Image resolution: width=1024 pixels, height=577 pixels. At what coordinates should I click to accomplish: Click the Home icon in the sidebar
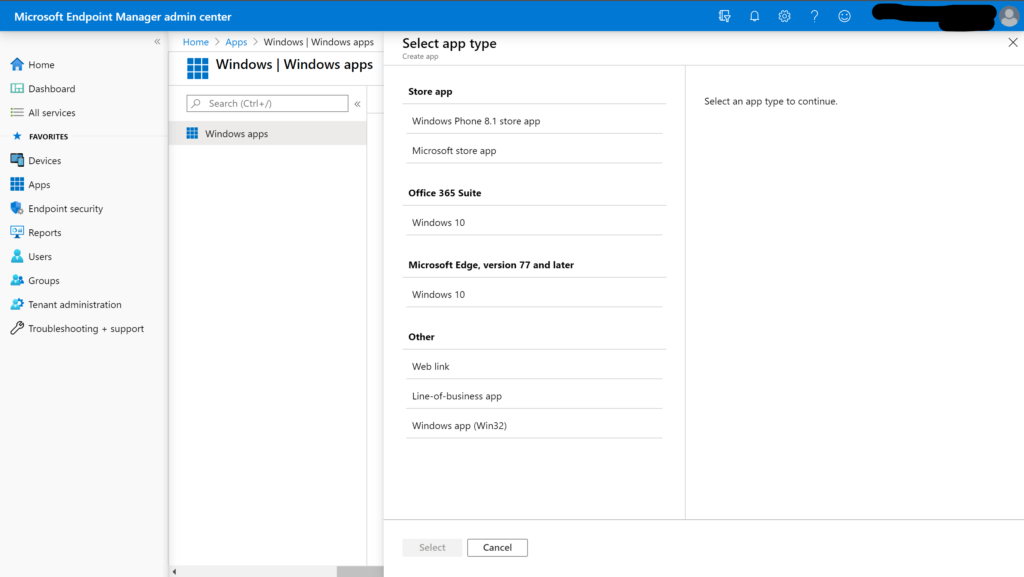tap(17, 64)
